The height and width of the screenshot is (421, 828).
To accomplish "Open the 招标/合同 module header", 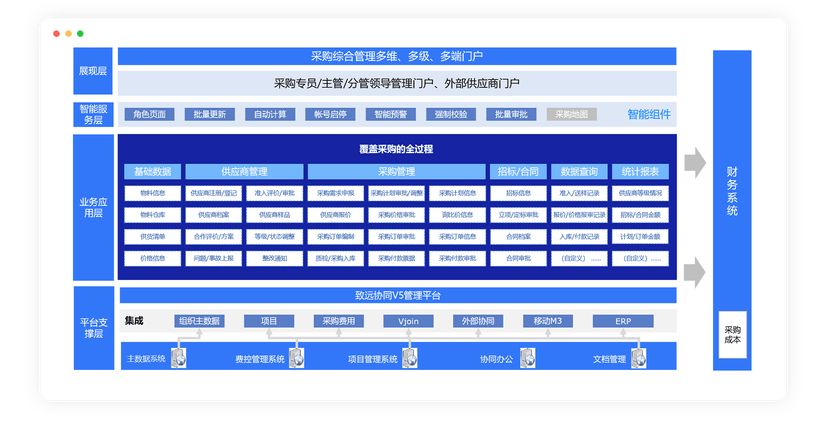I will 518,171.
